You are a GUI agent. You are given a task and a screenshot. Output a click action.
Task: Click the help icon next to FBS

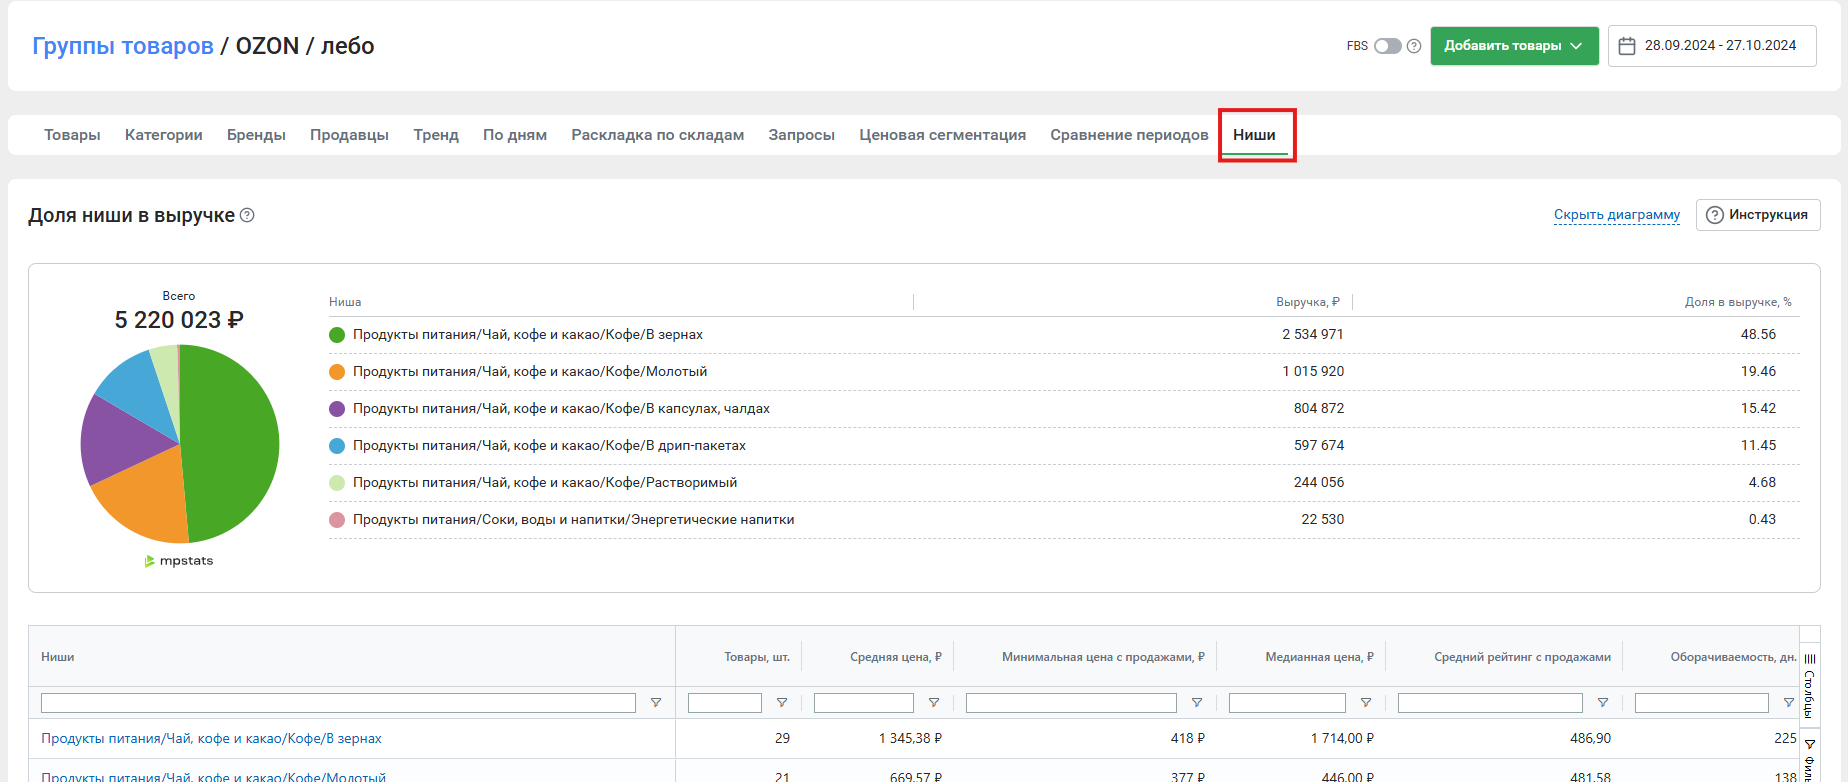click(x=1414, y=46)
